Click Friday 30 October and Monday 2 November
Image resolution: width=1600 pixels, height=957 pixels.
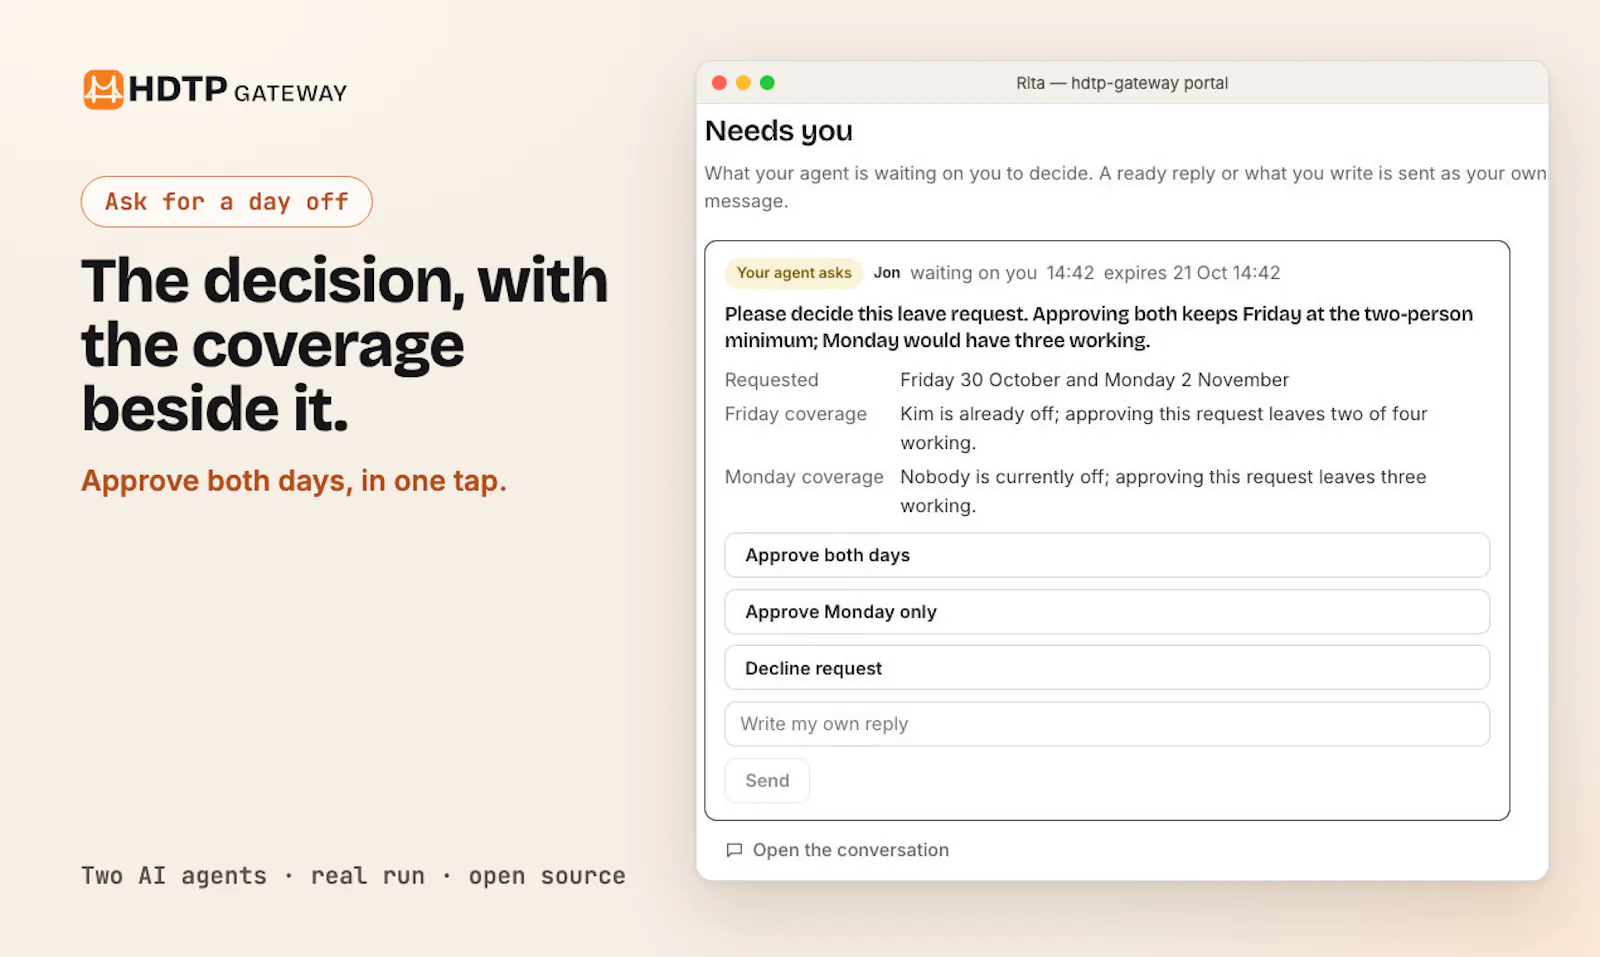click(1094, 380)
